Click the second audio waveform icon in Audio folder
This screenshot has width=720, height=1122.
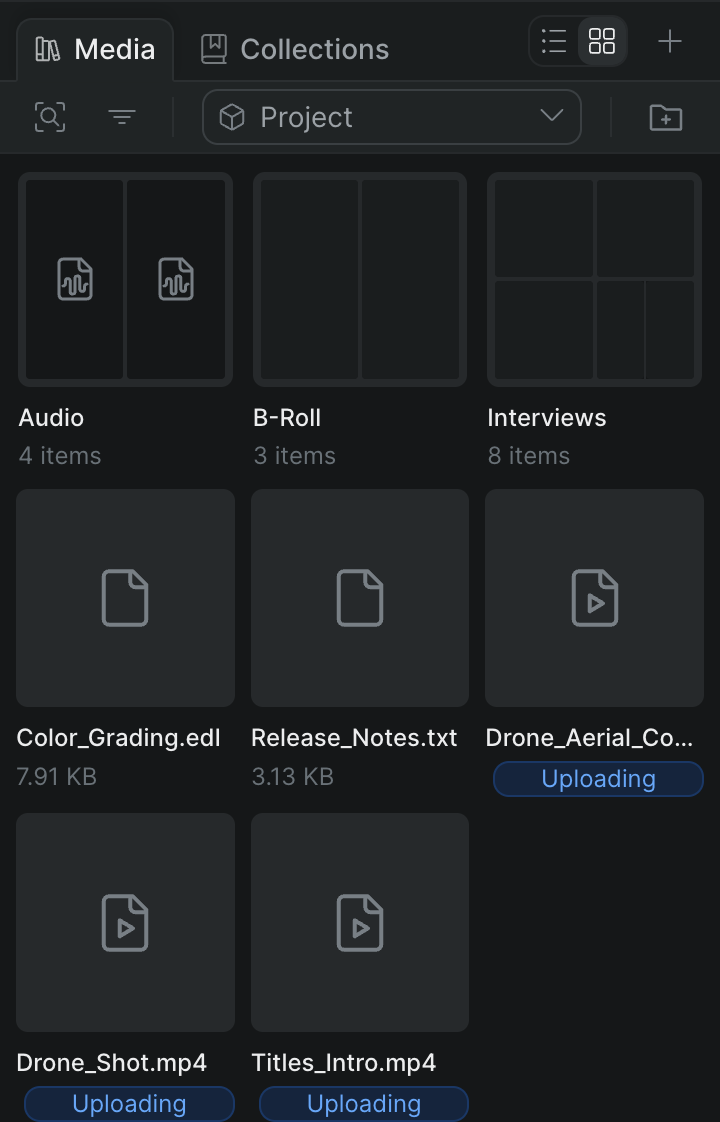(x=176, y=279)
